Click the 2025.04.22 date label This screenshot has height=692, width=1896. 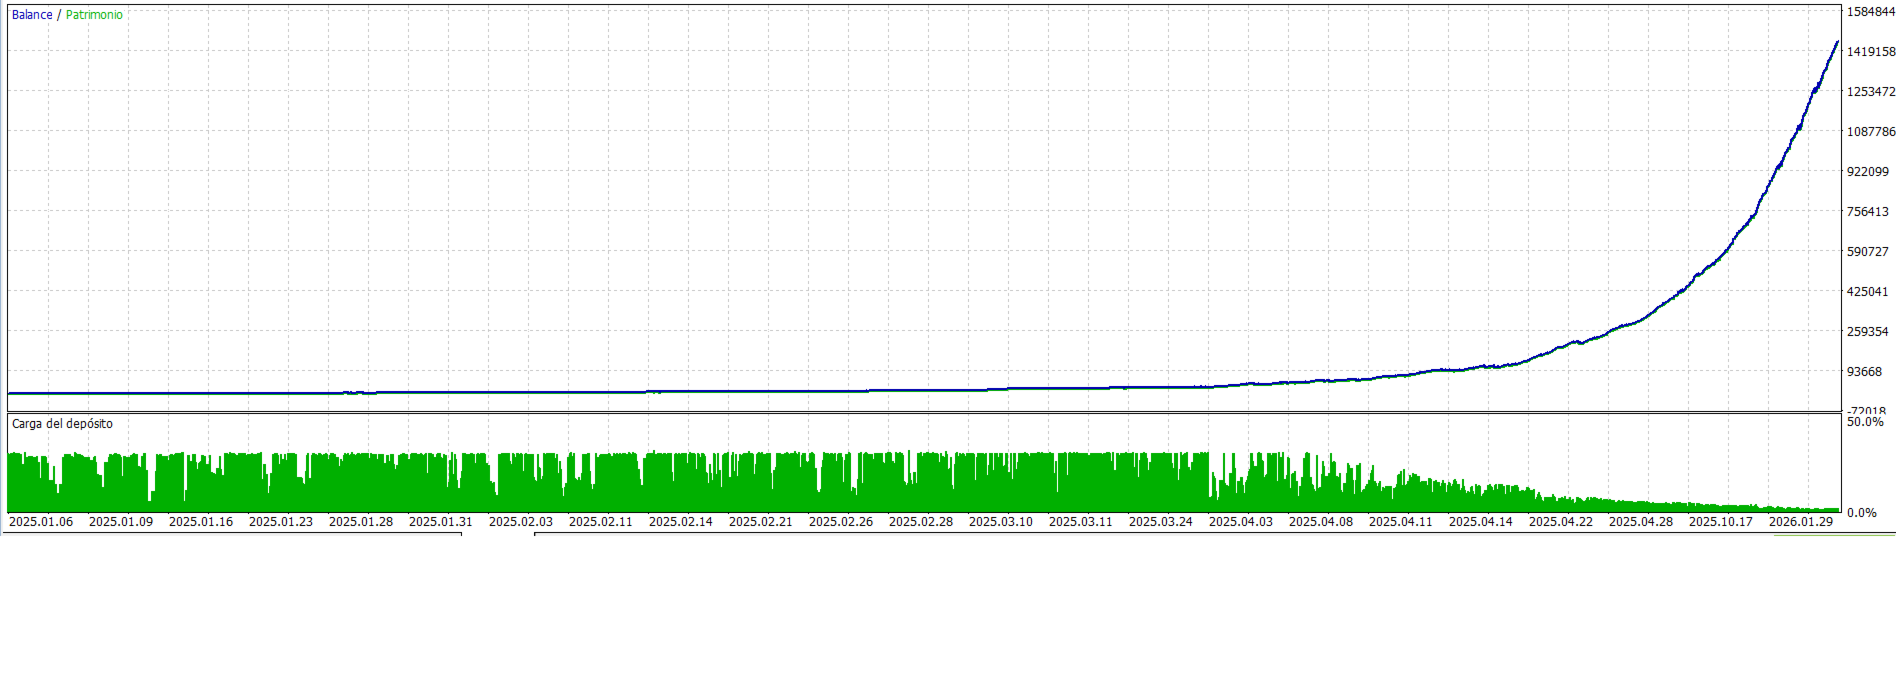click(1561, 522)
